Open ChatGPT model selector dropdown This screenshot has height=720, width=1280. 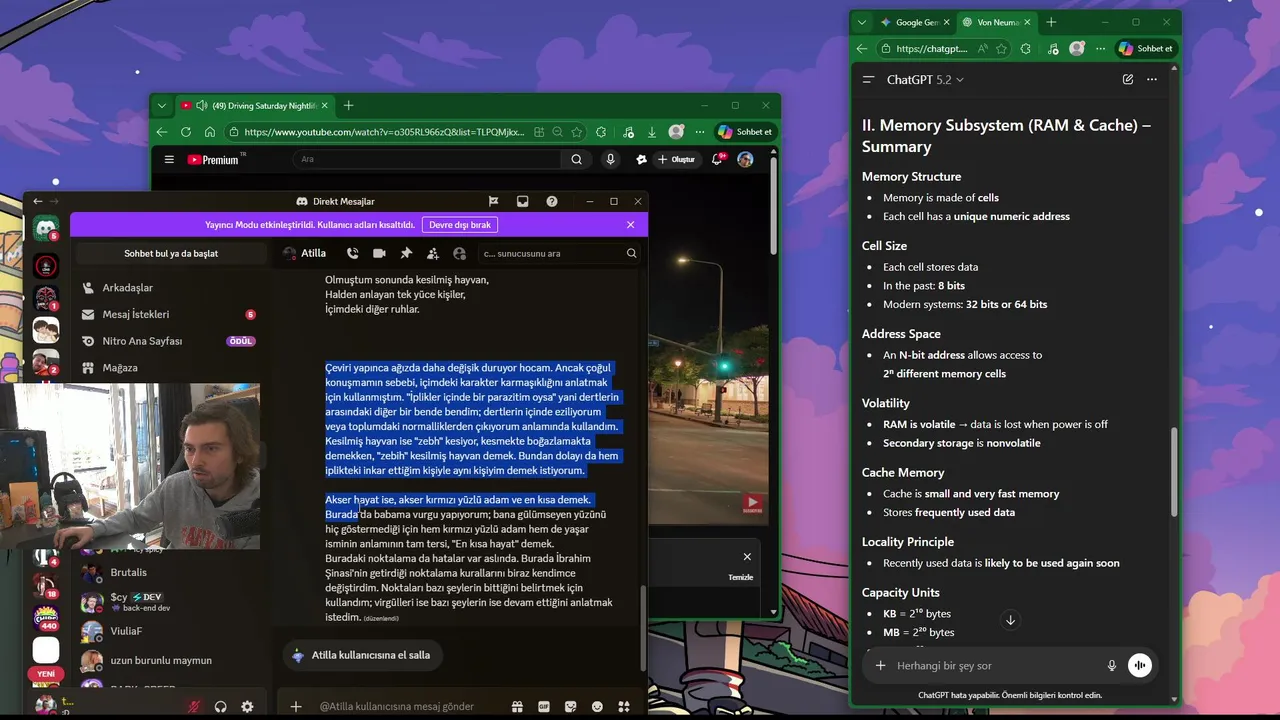point(925,79)
